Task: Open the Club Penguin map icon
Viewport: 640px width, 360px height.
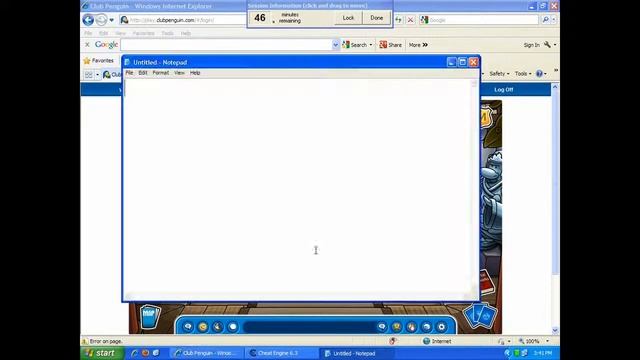Action: click(x=150, y=317)
